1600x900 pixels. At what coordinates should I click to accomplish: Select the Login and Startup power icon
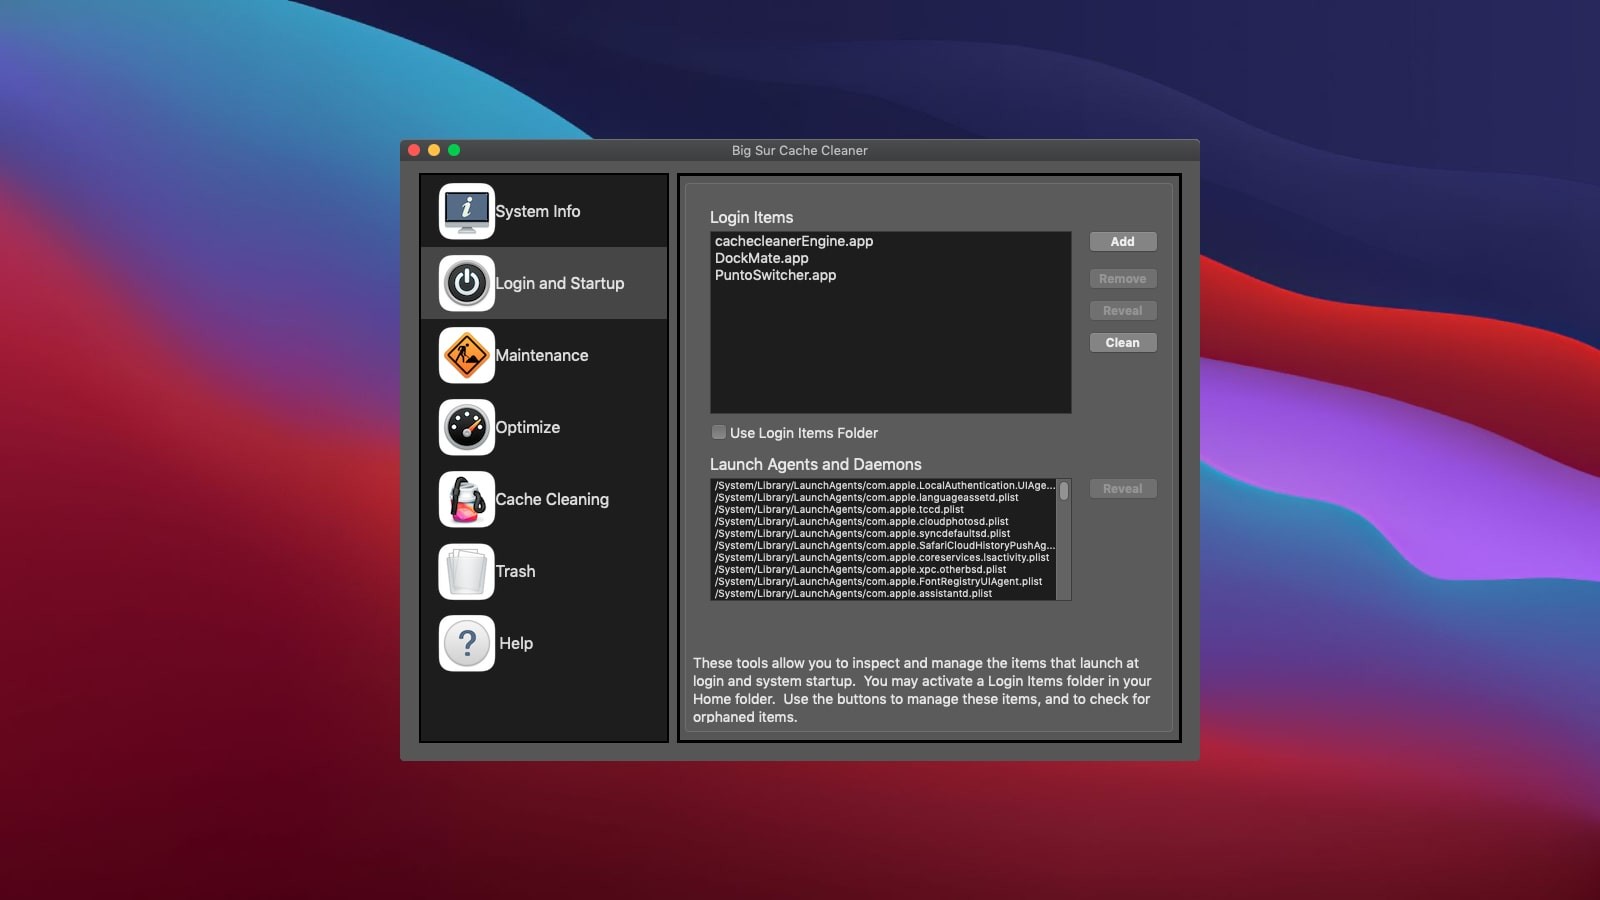[466, 283]
